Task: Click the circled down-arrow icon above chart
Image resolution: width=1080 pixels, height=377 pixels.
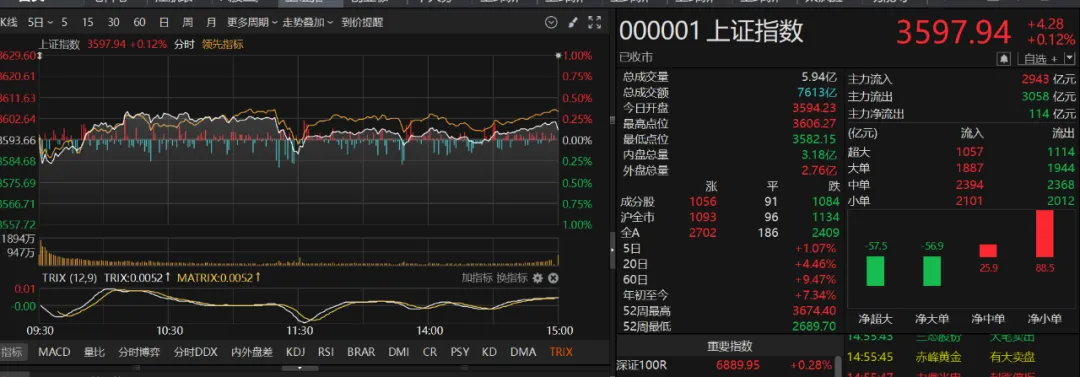Action: click(x=550, y=23)
